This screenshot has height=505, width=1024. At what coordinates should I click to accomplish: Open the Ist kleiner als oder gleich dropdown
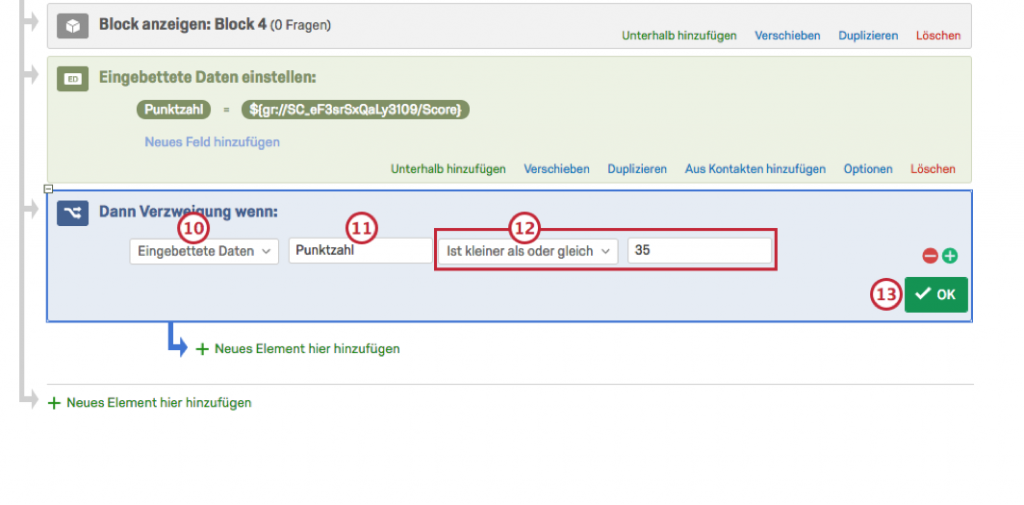(x=528, y=251)
